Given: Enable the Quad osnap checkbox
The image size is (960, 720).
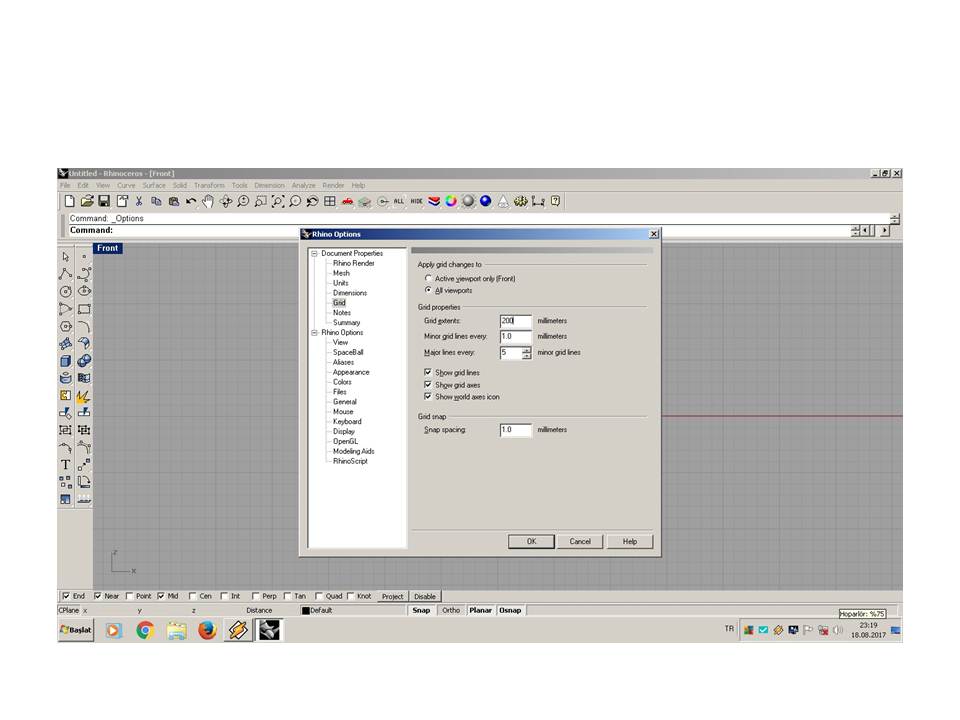Looking at the screenshot, I should coord(319,596).
